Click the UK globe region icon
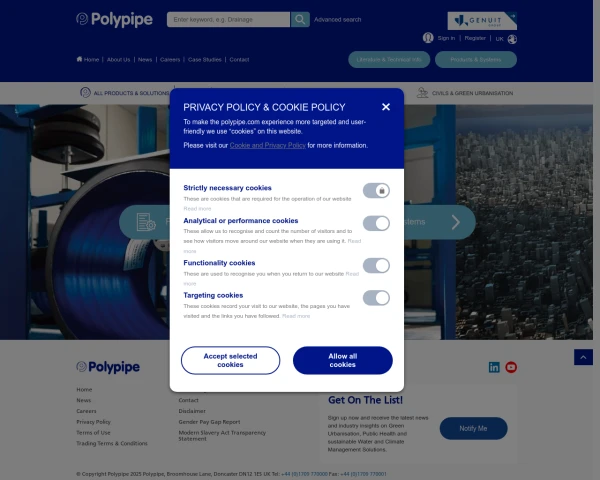The height and width of the screenshot is (480, 600). click(x=512, y=39)
